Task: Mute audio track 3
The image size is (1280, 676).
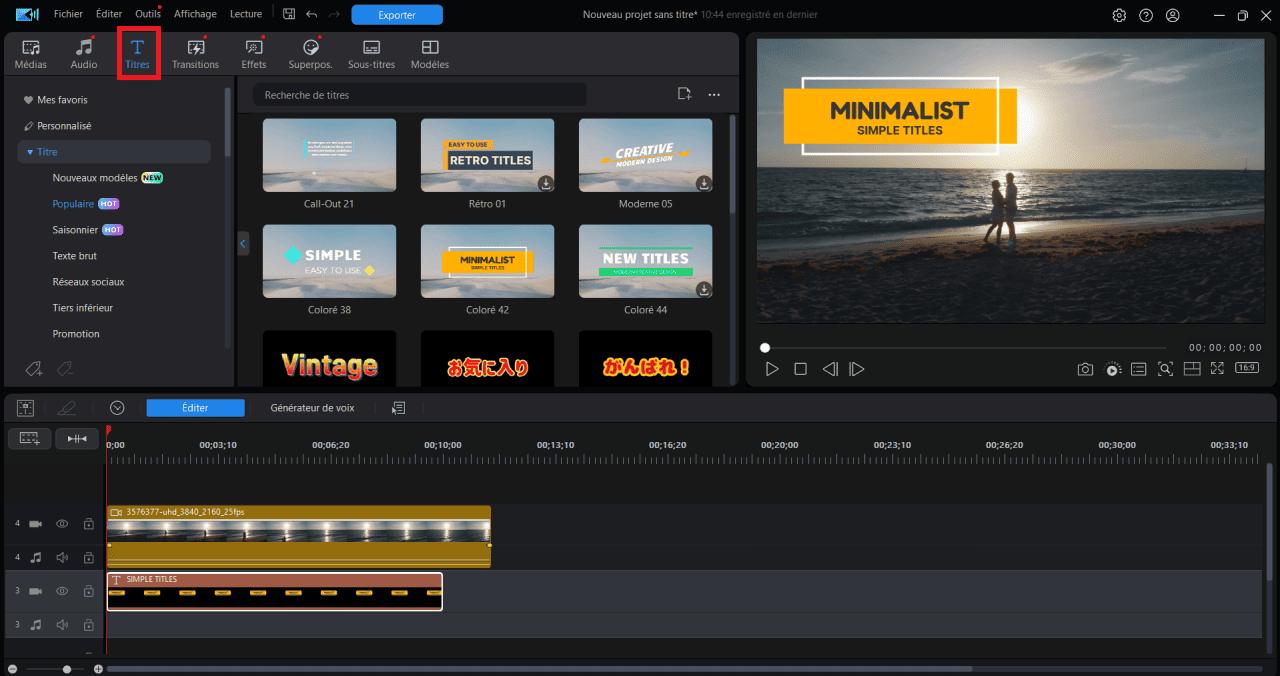Action: point(62,625)
